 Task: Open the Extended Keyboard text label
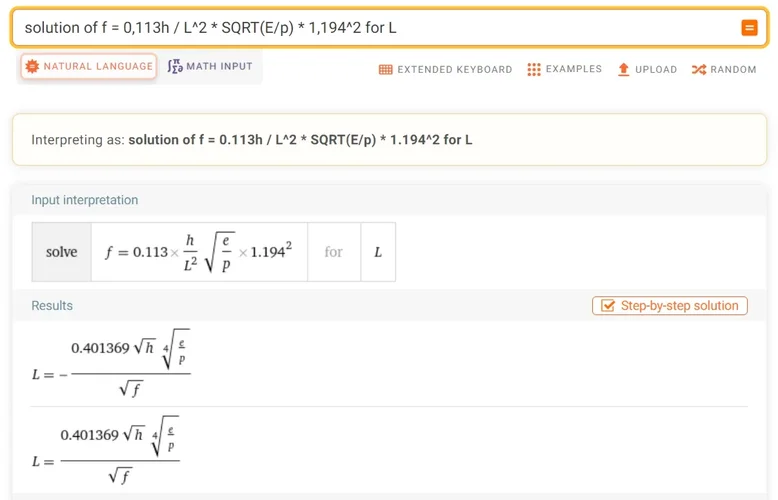pyautogui.click(x=454, y=70)
